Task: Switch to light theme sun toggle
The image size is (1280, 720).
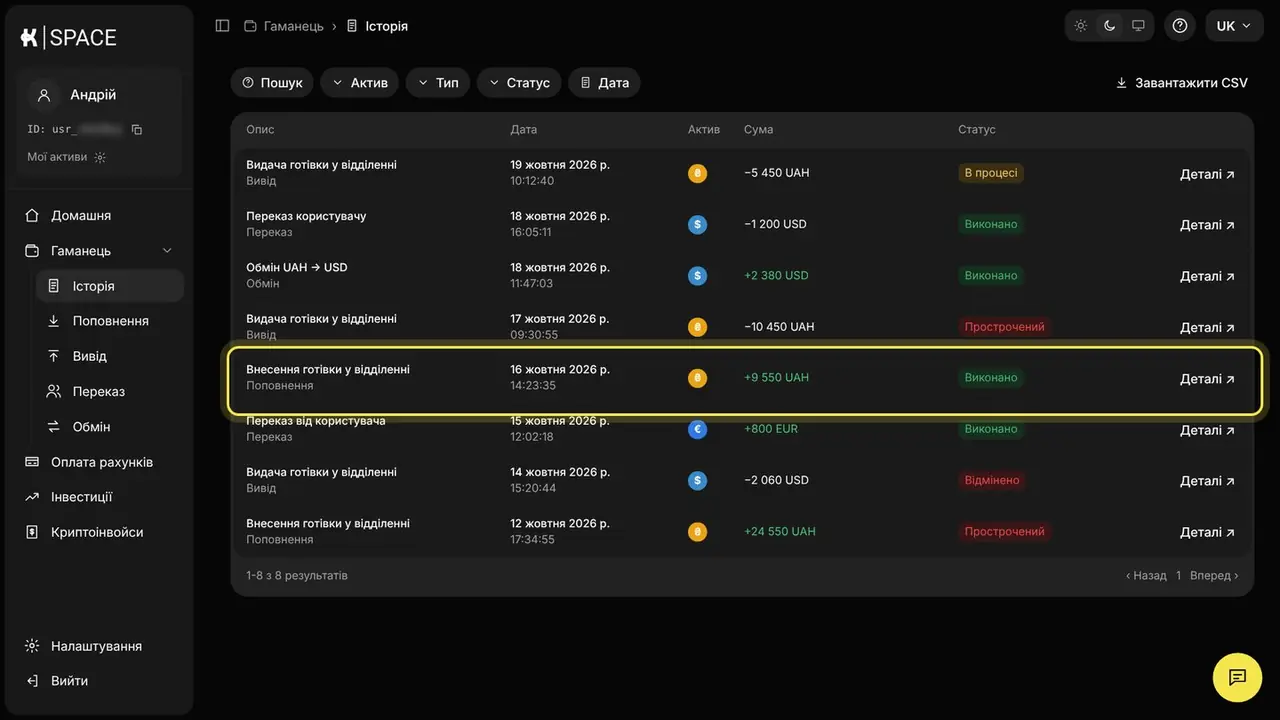Action: (1081, 26)
